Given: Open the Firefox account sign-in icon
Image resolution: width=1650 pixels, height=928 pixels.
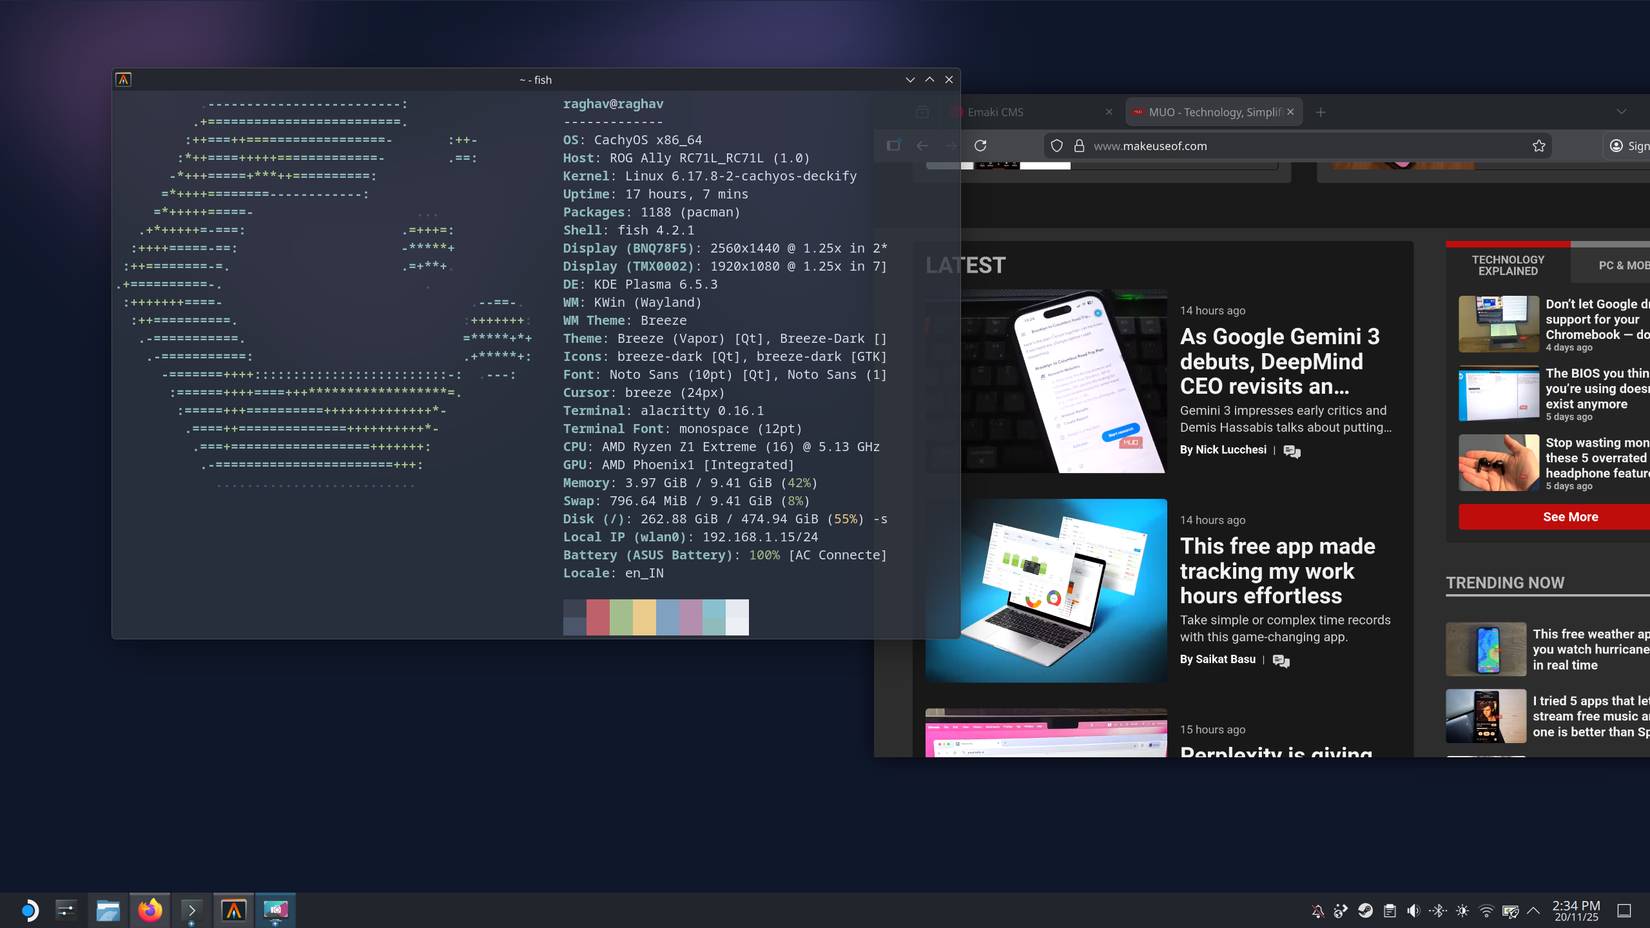Looking at the screenshot, I should pyautogui.click(x=1619, y=145).
